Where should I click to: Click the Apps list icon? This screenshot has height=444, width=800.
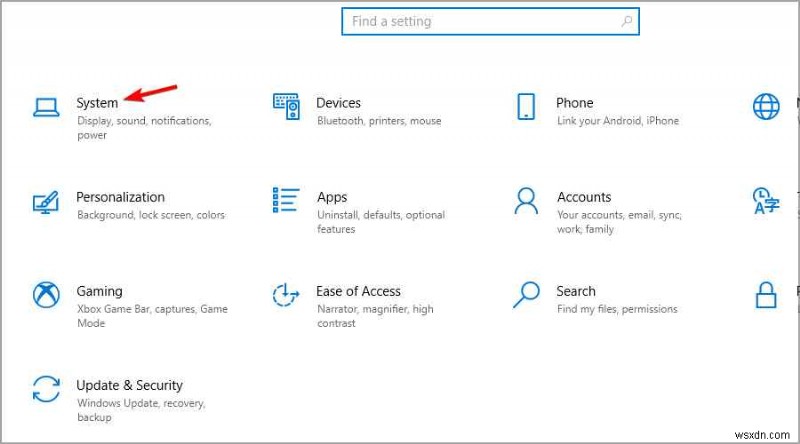point(286,201)
